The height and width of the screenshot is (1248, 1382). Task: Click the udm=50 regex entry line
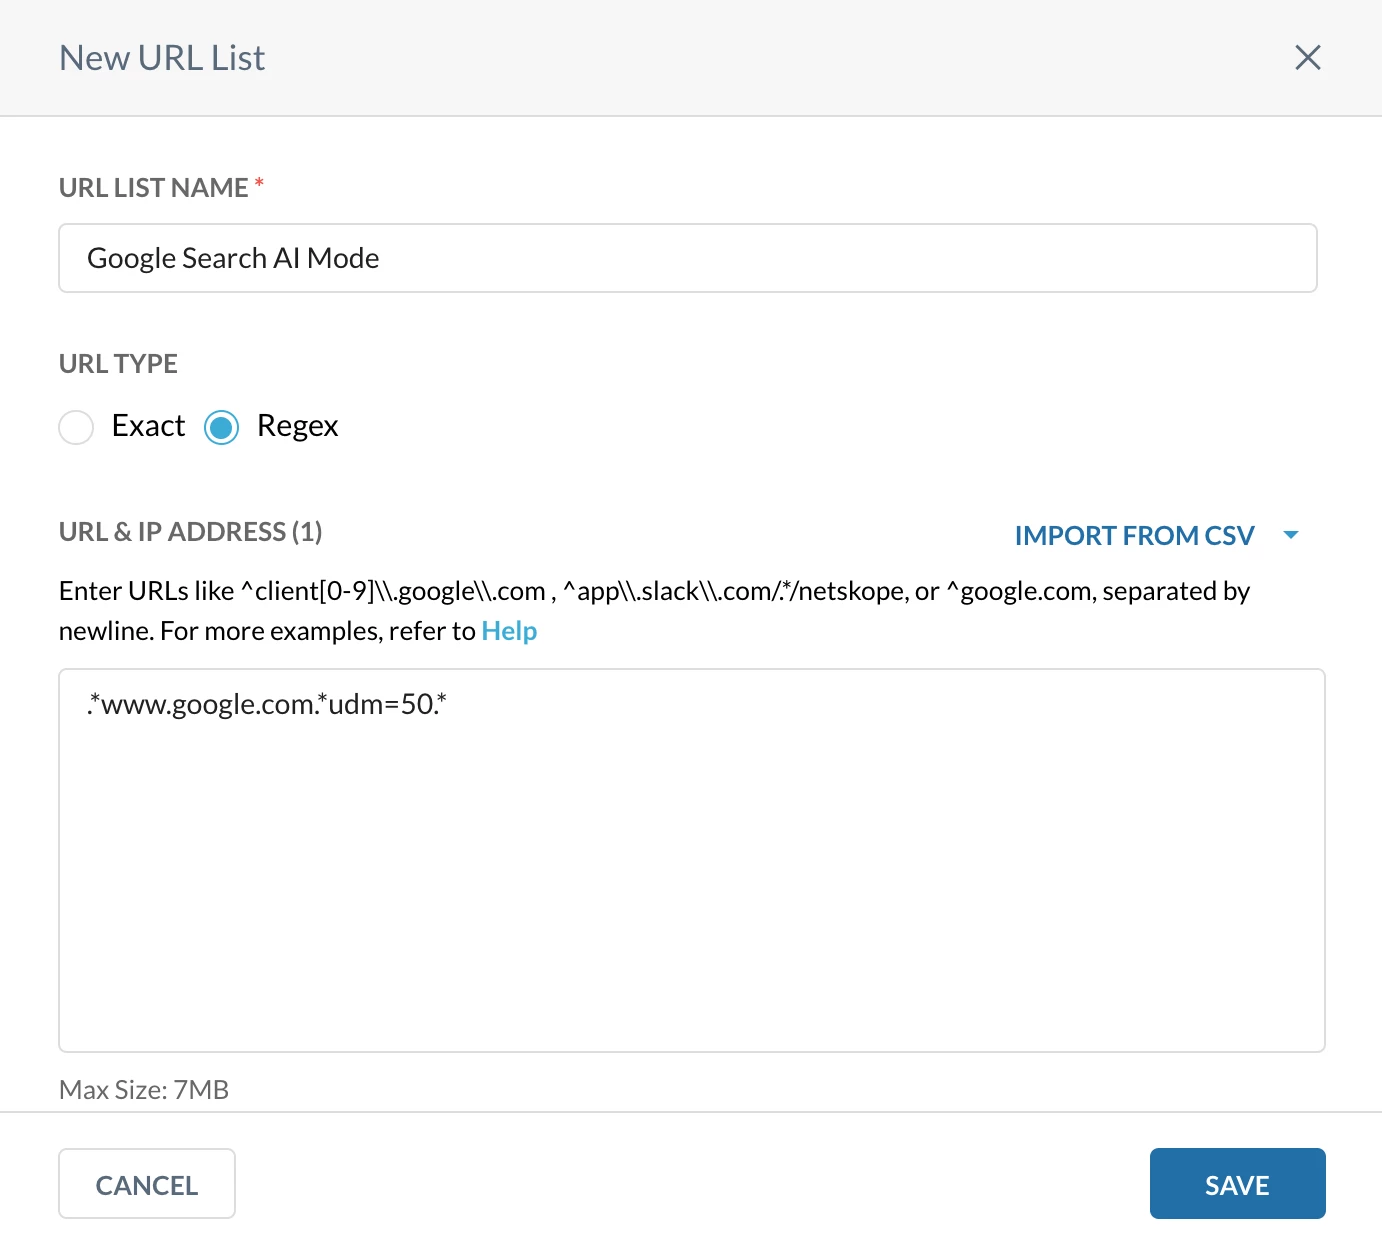267,704
